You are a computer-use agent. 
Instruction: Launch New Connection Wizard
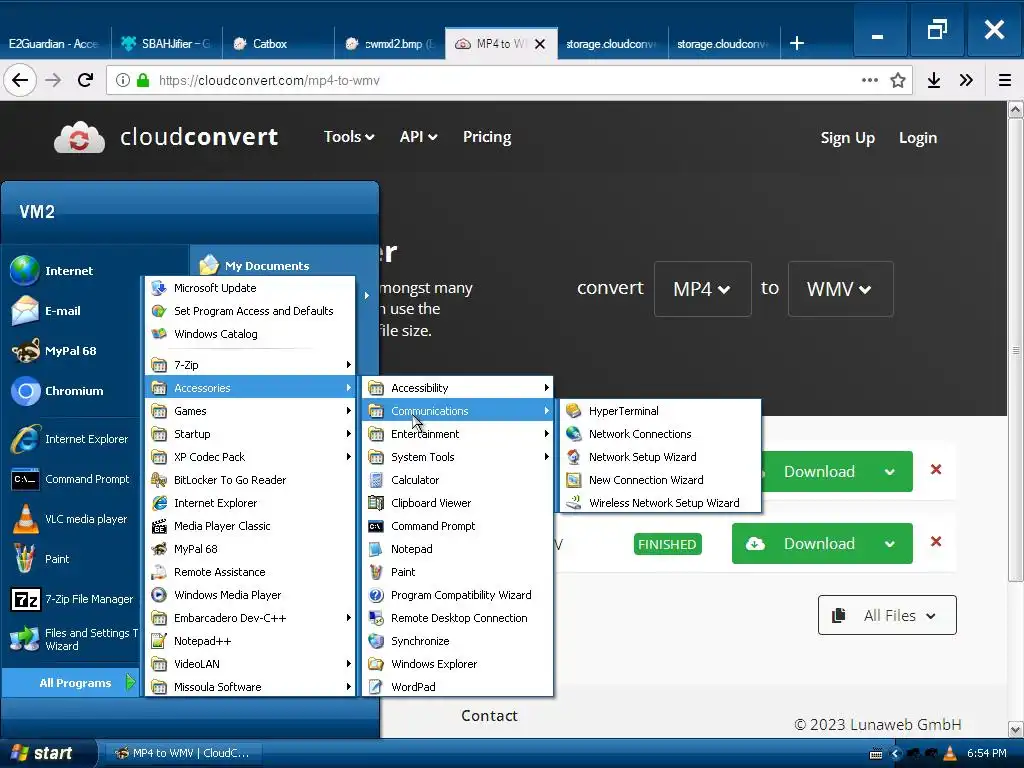[x=660, y=479]
